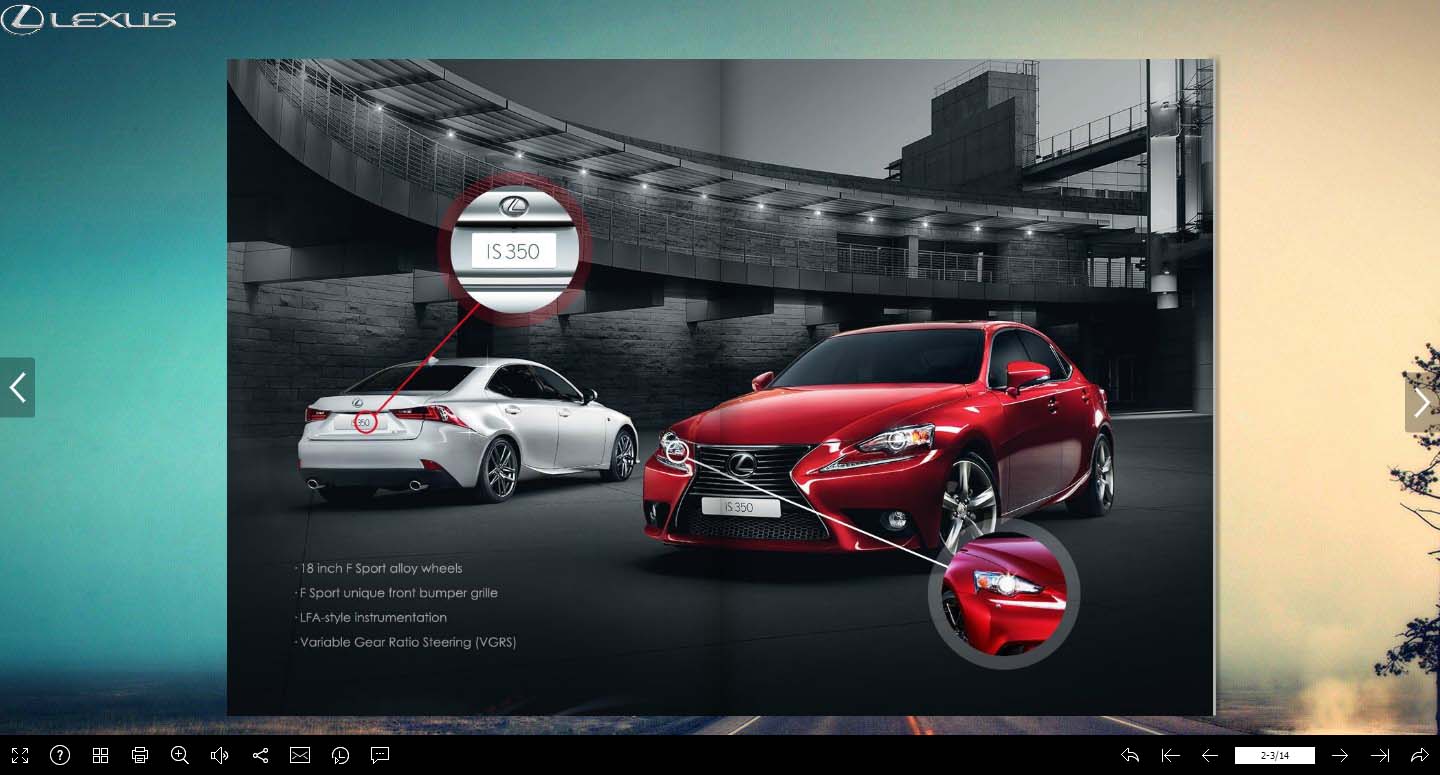Screen dimensions: 1440x775
Task: Click the text "Variable Gear Ratio Steering (VGRS)"
Action: click(x=406, y=642)
